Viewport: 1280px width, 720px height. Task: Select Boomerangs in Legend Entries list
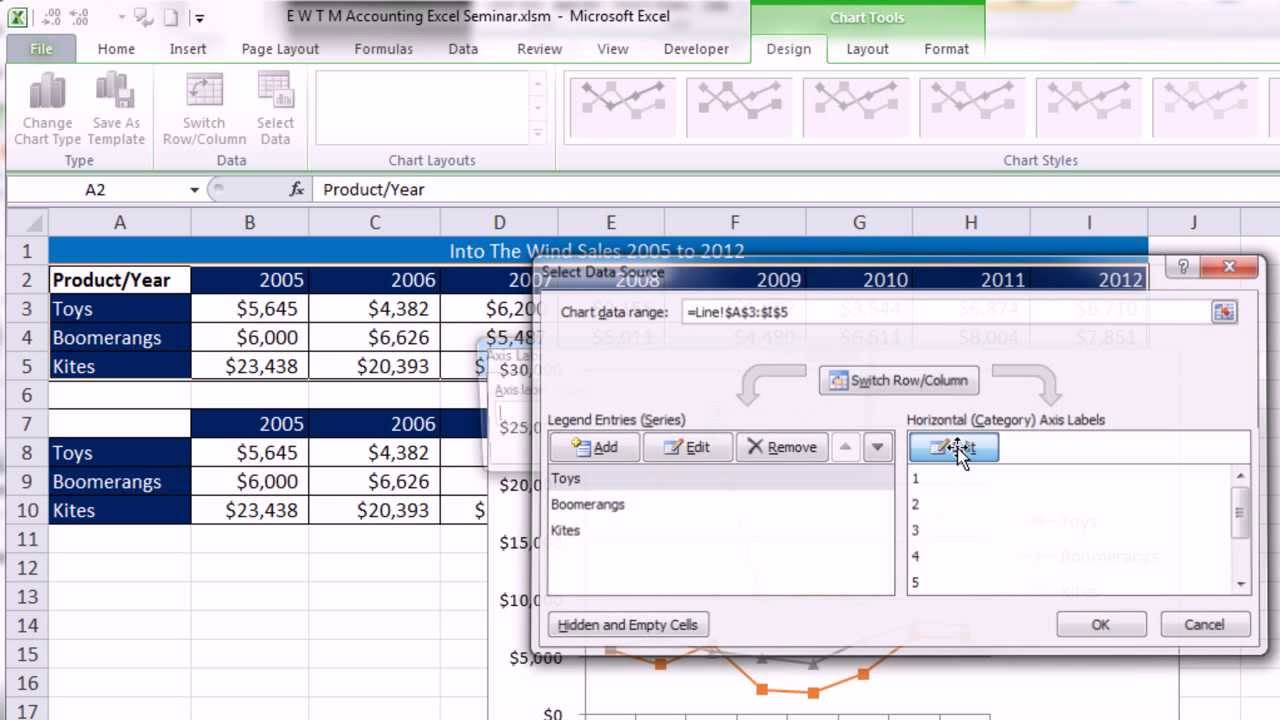[x=720, y=504]
